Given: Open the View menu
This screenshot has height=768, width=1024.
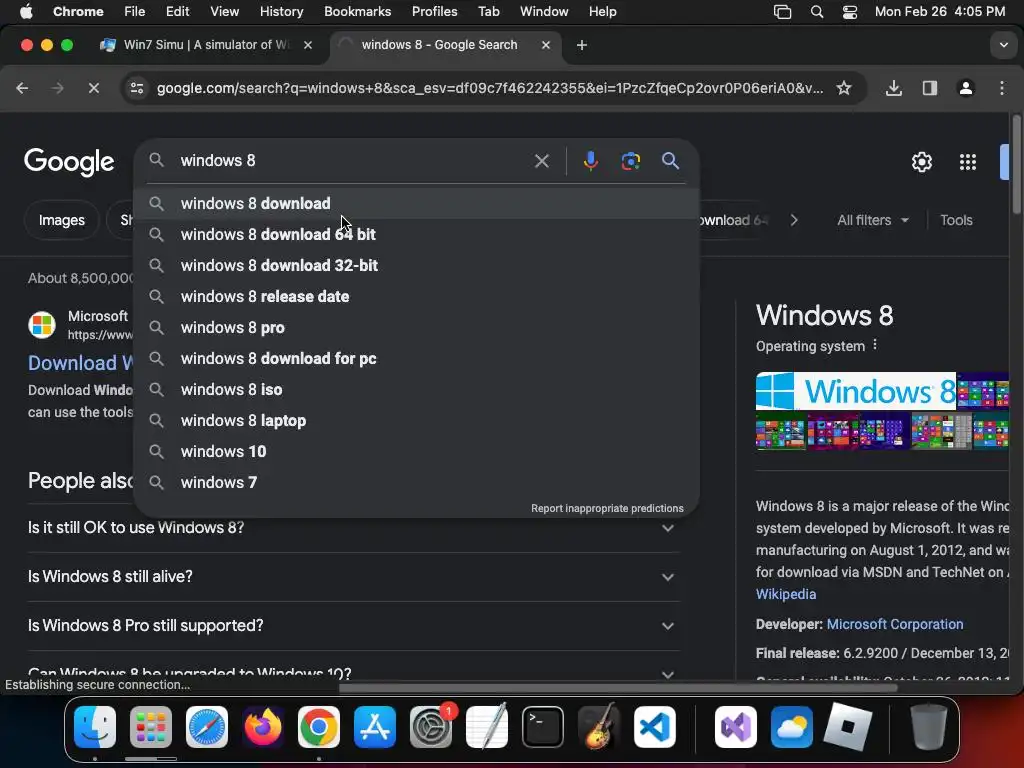Looking at the screenshot, I should (224, 12).
